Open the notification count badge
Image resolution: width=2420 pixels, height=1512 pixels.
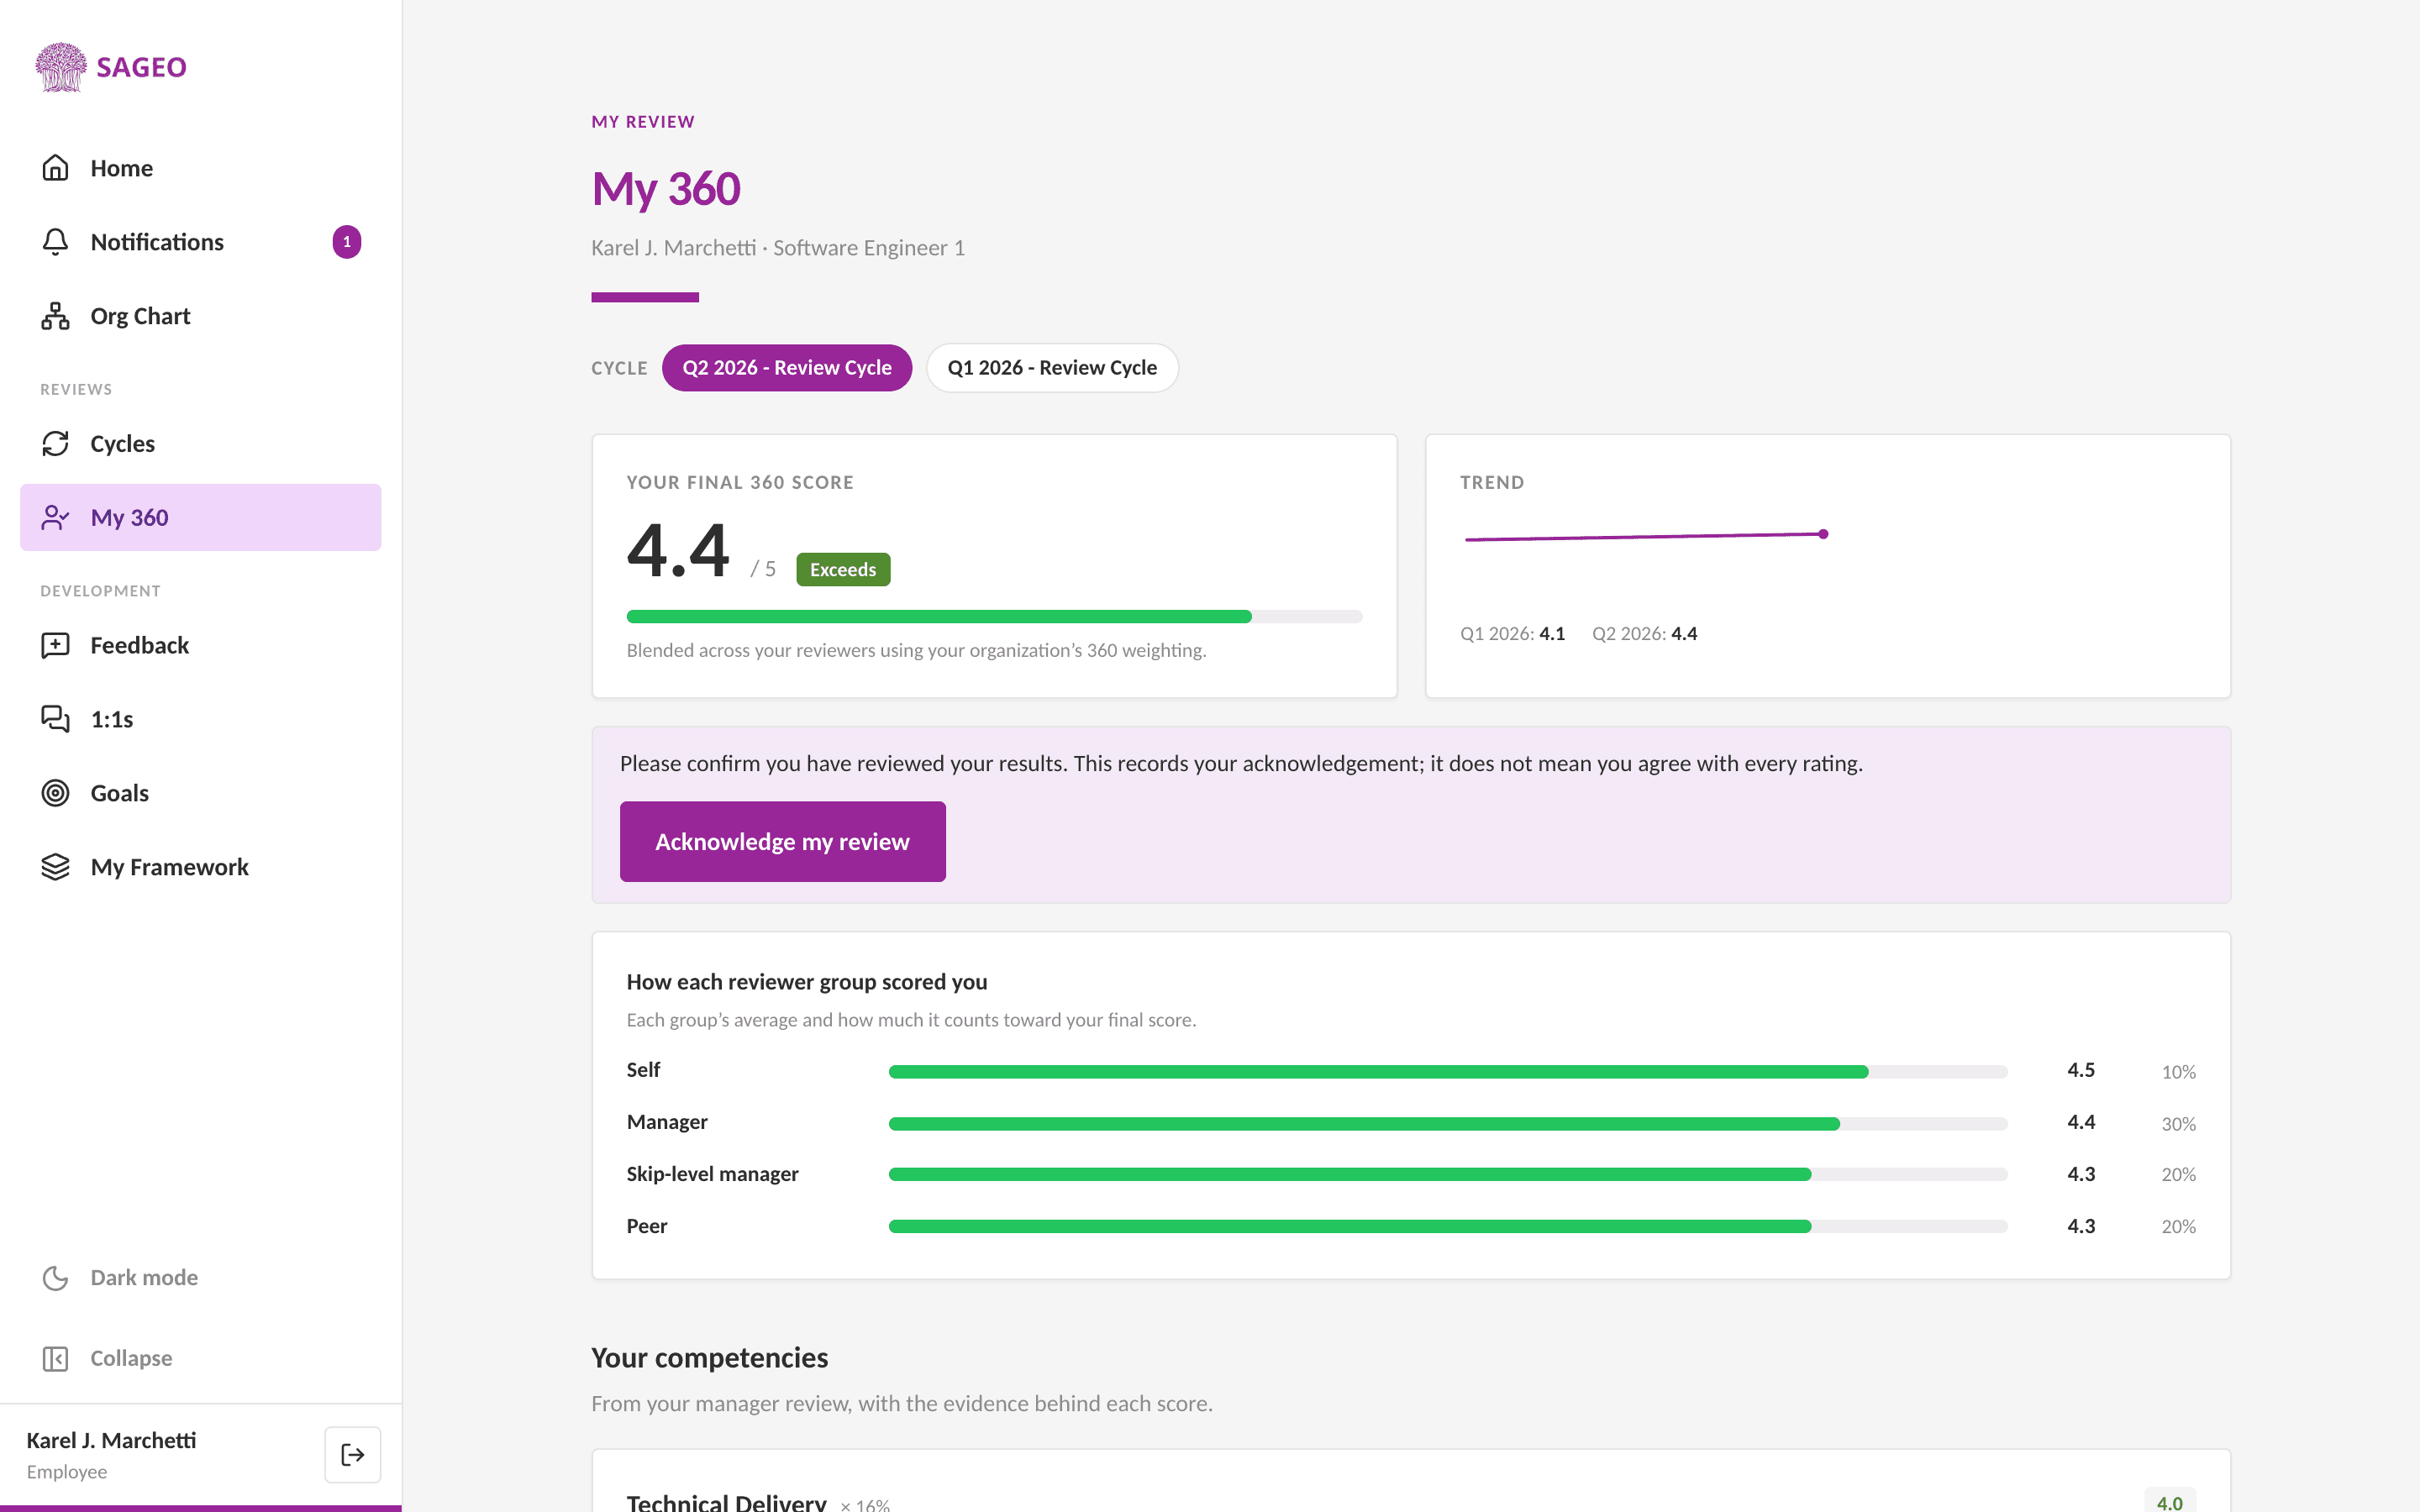click(x=347, y=242)
